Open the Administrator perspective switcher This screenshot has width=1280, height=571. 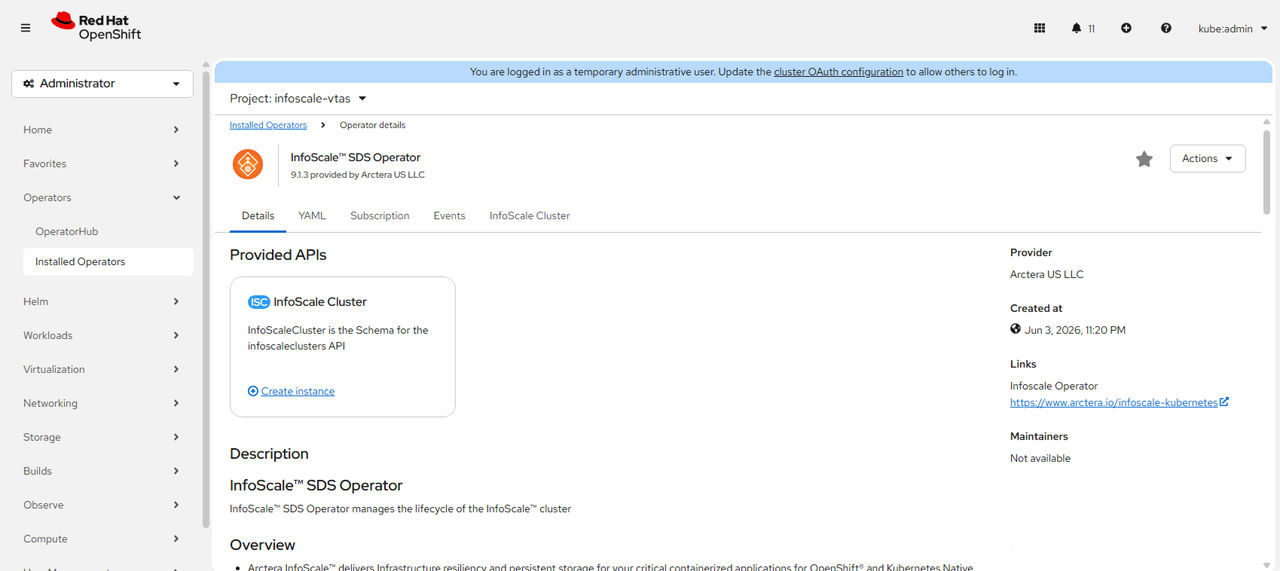click(102, 84)
